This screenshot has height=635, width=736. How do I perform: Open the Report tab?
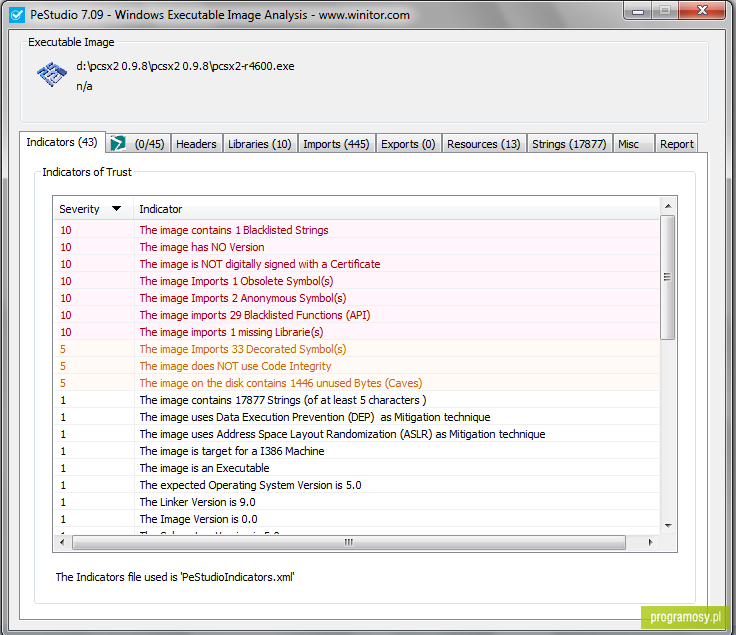coord(676,144)
